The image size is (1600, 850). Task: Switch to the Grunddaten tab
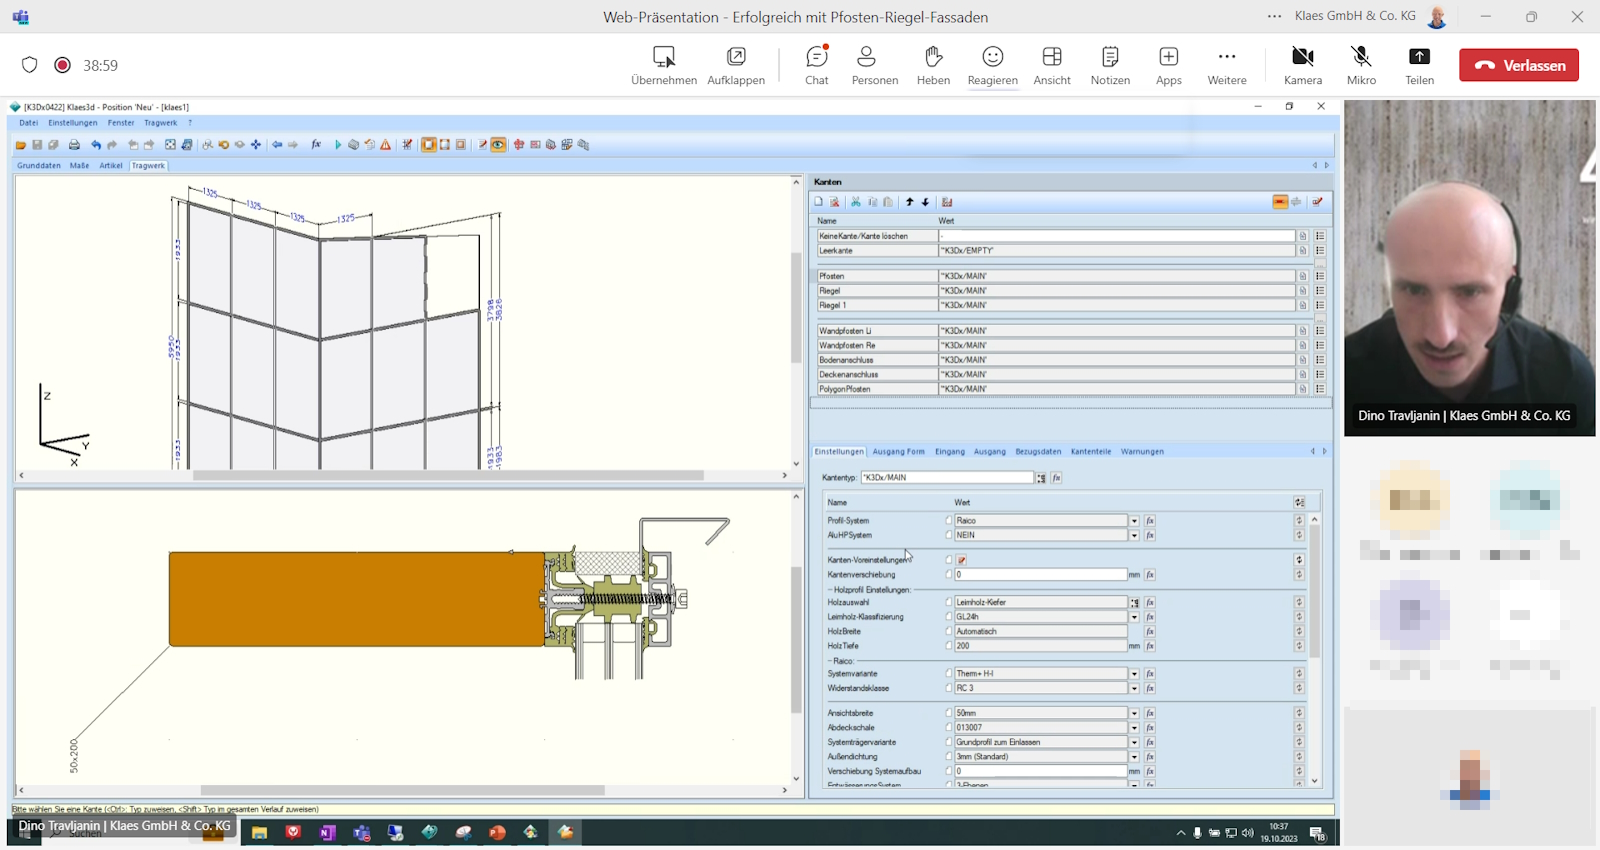click(39, 166)
